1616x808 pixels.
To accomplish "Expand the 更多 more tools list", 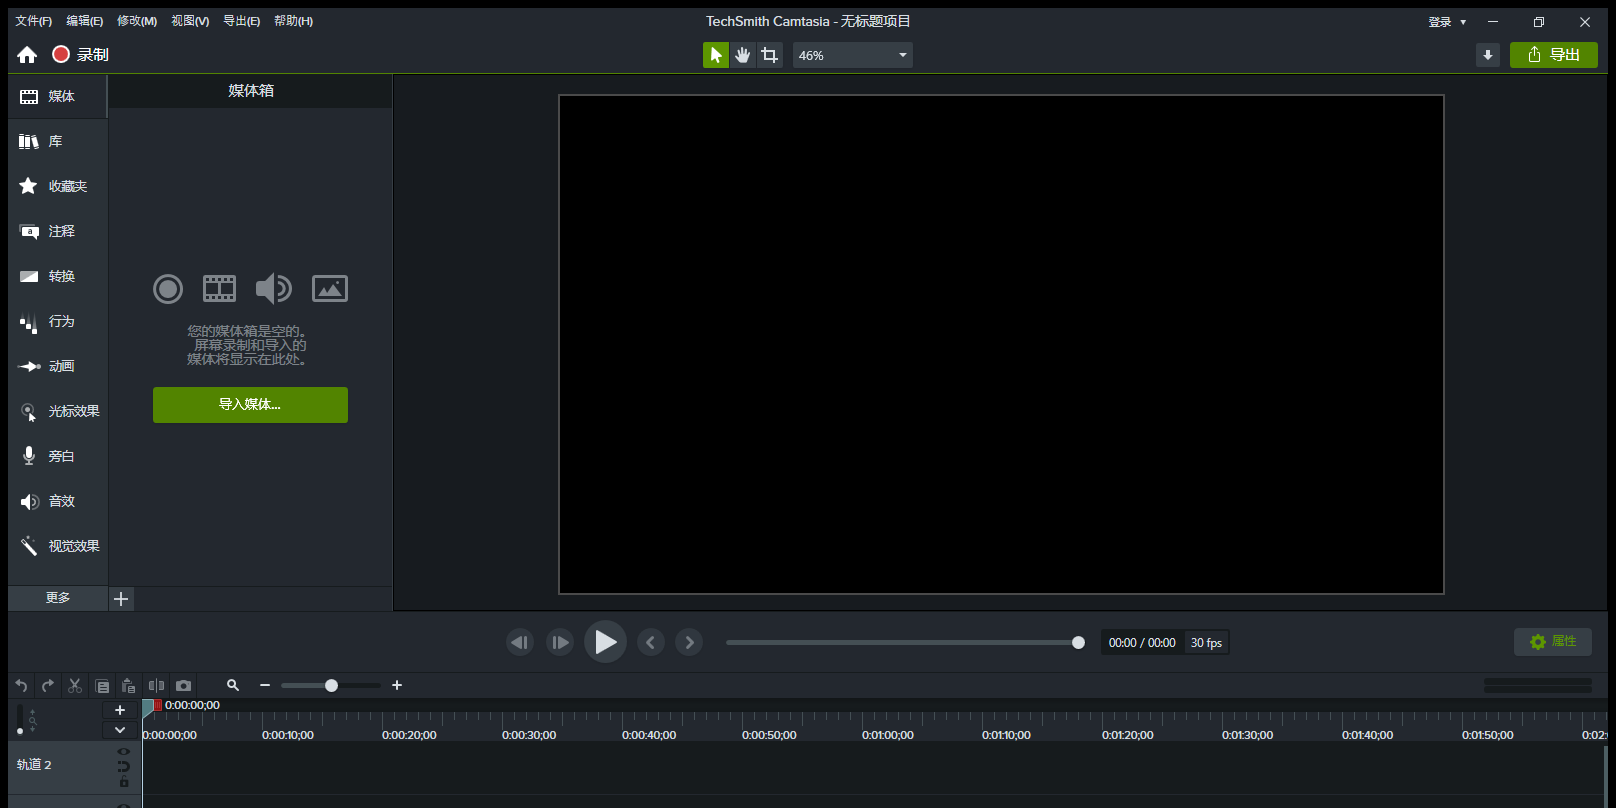I will pos(58,598).
